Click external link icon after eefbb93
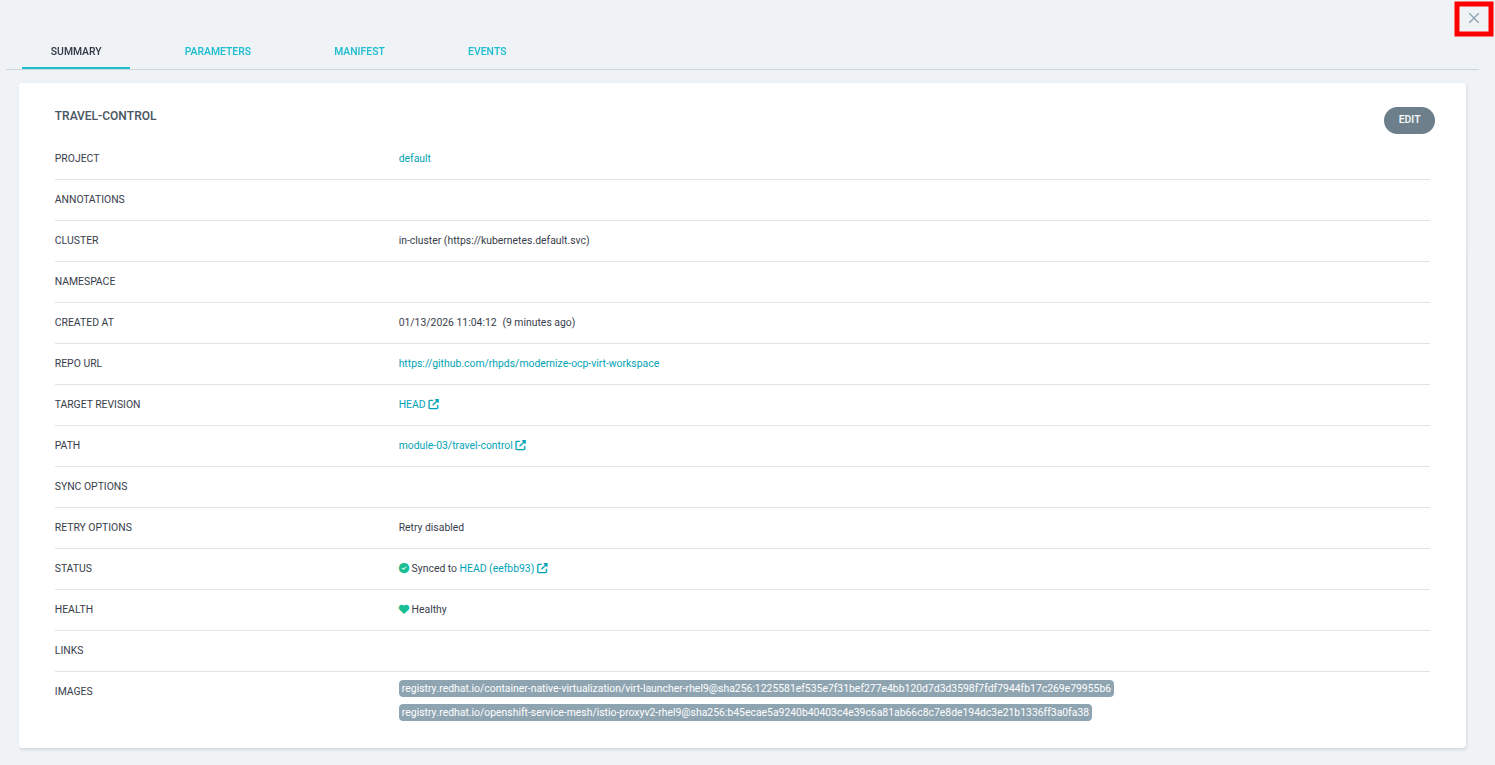 click(x=543, y=568)
